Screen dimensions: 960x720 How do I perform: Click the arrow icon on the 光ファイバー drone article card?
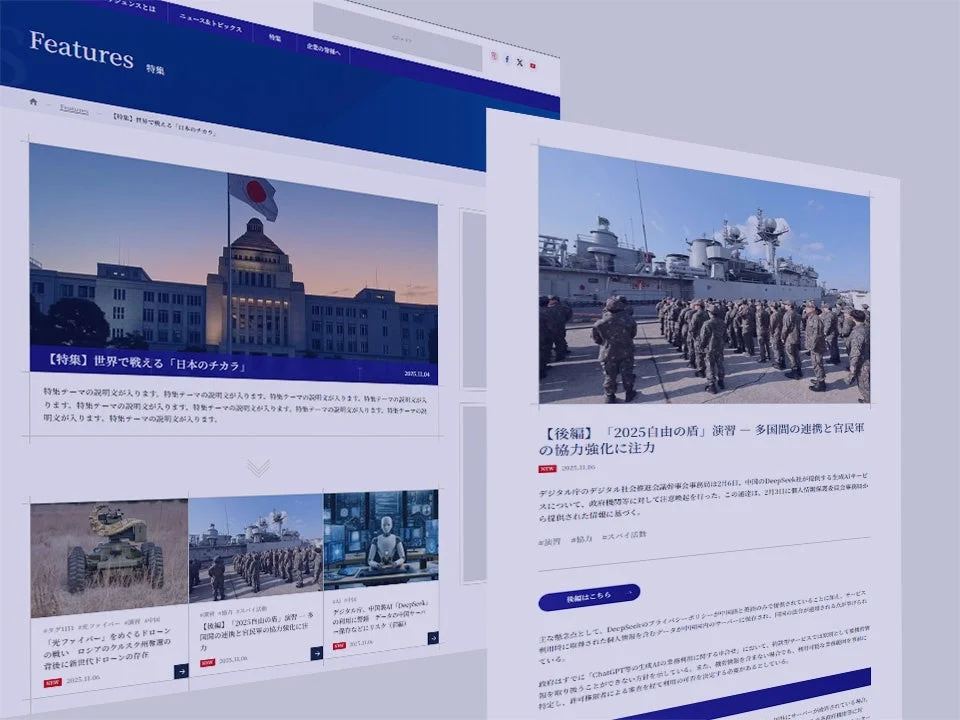tap(182, 669)
